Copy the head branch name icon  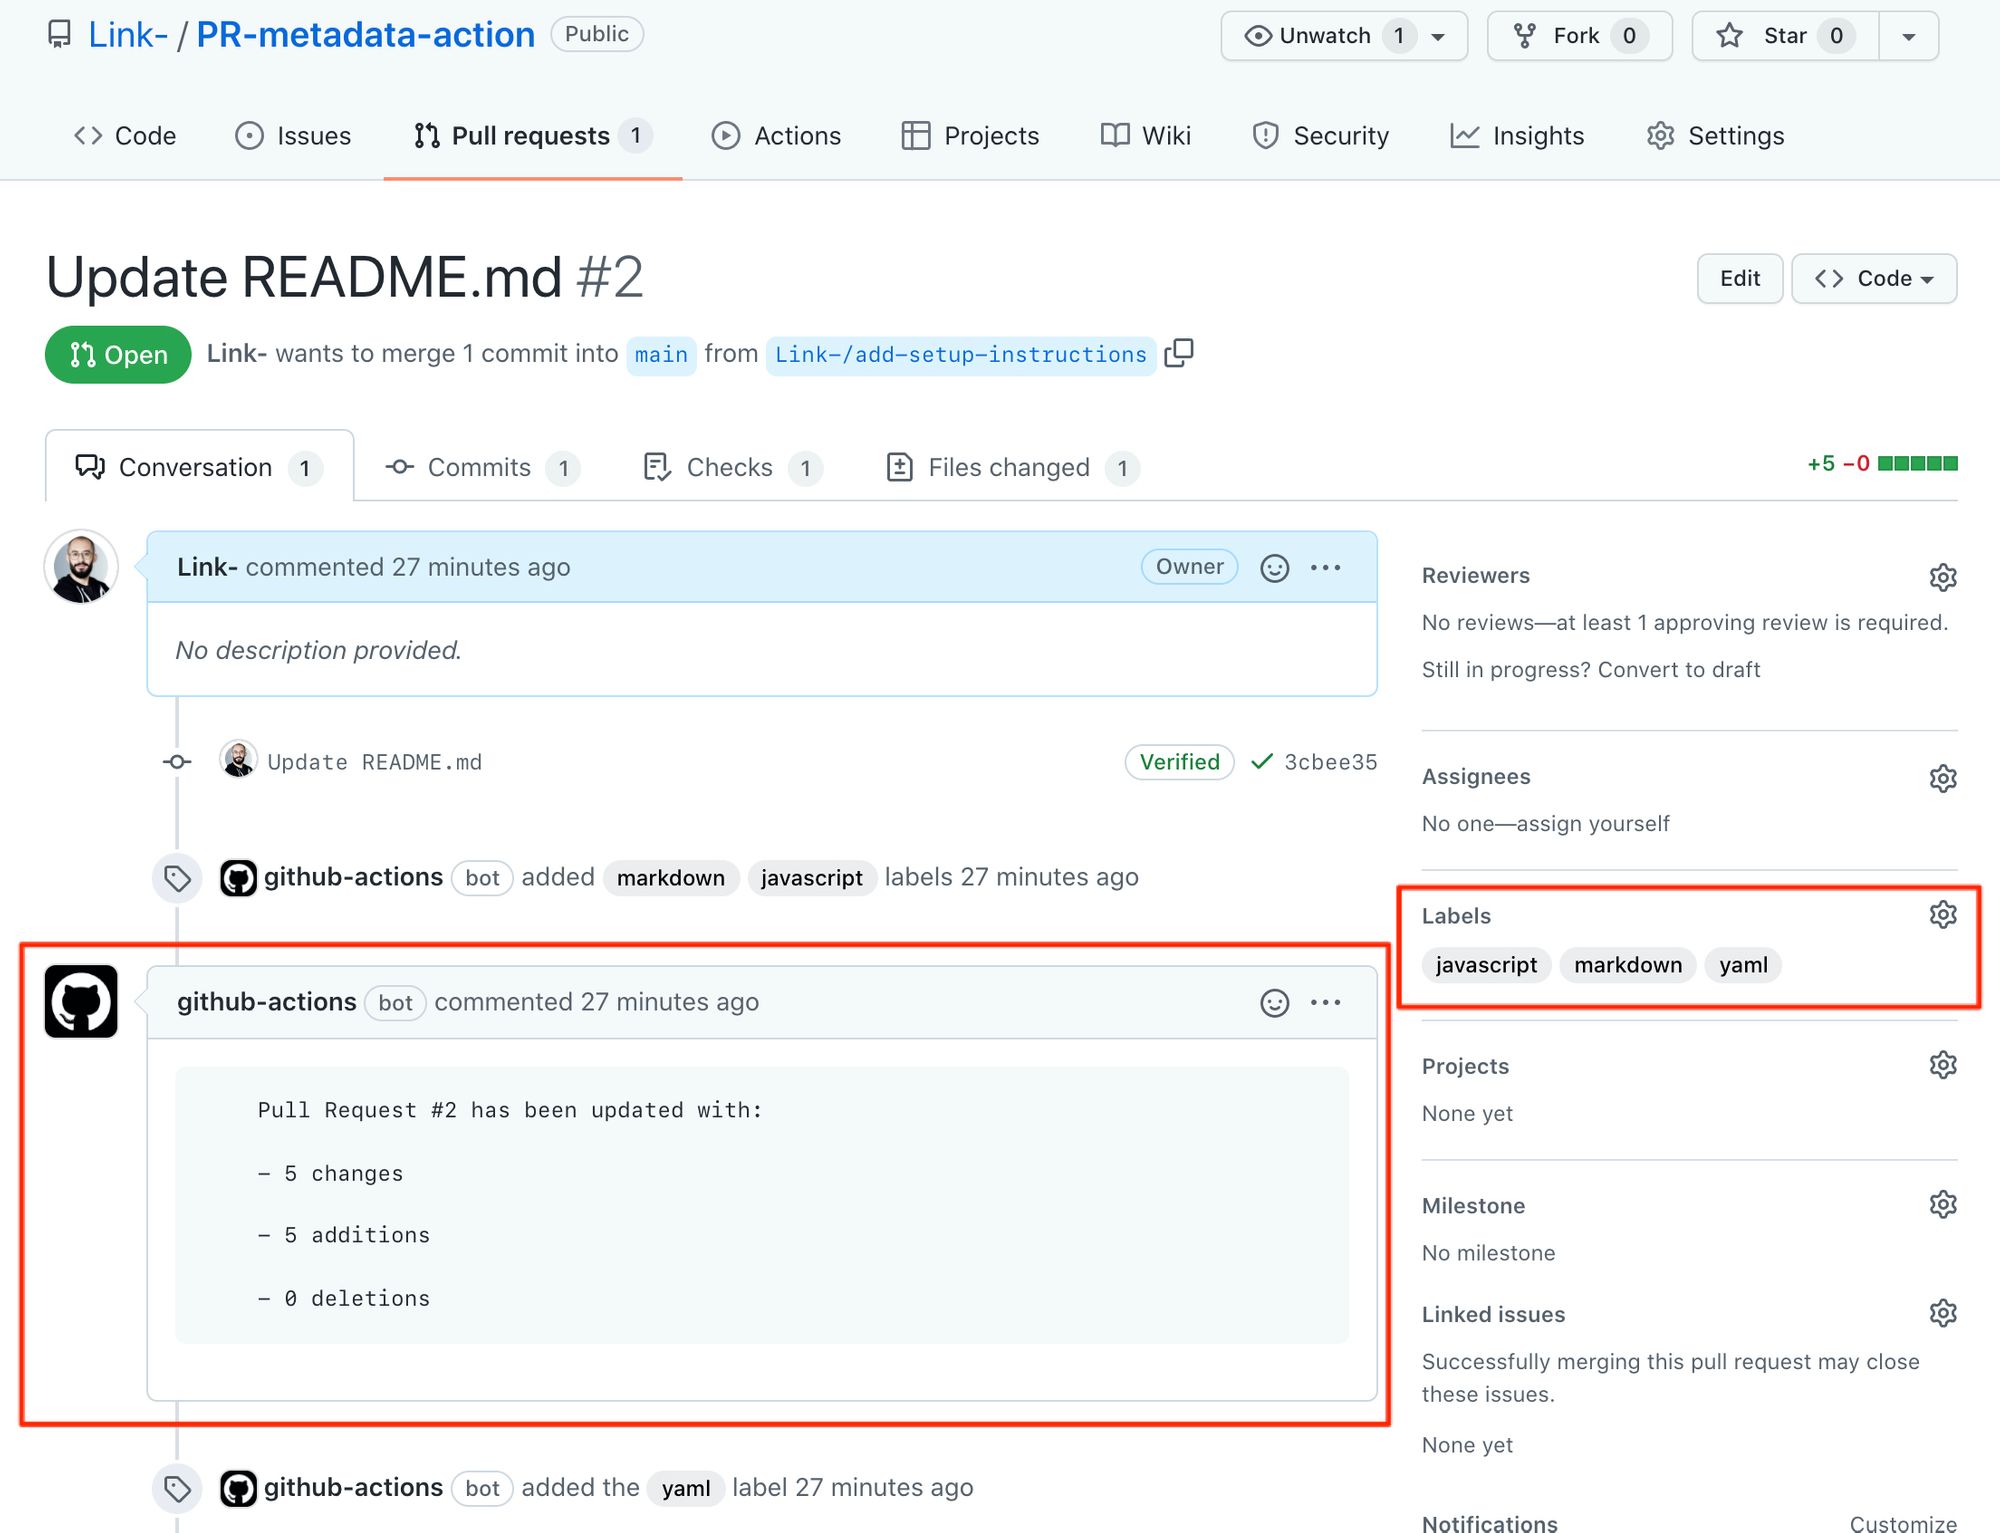point(1179,353)
